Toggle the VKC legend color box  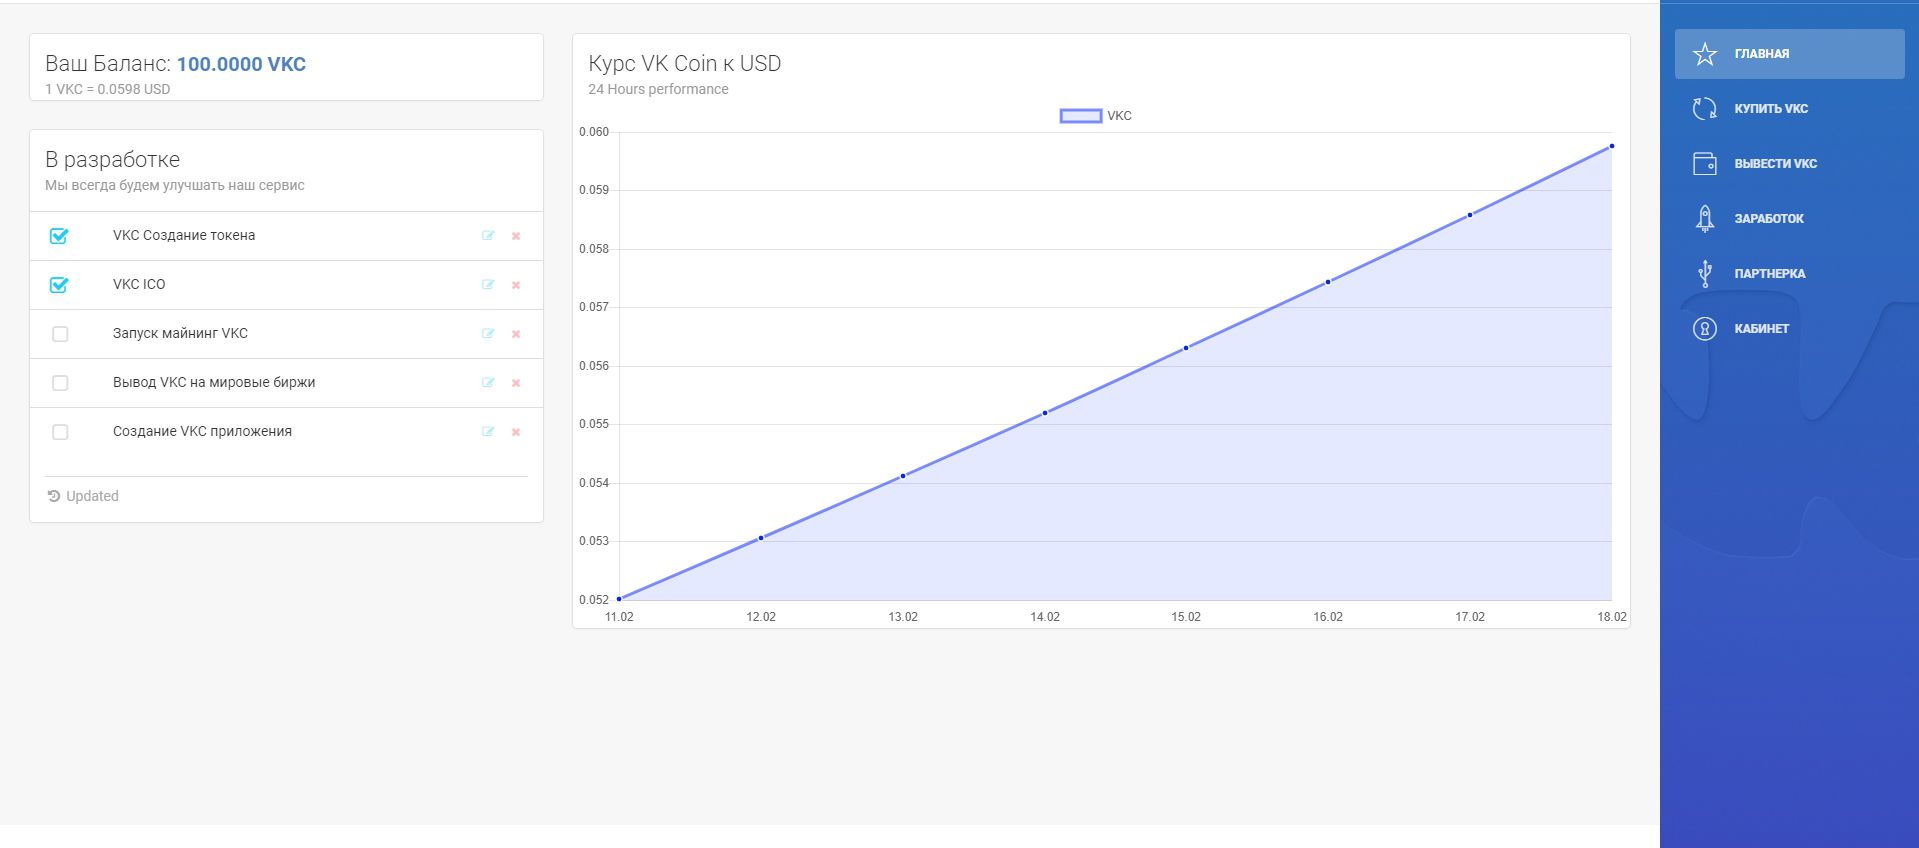click(1081, 116)
